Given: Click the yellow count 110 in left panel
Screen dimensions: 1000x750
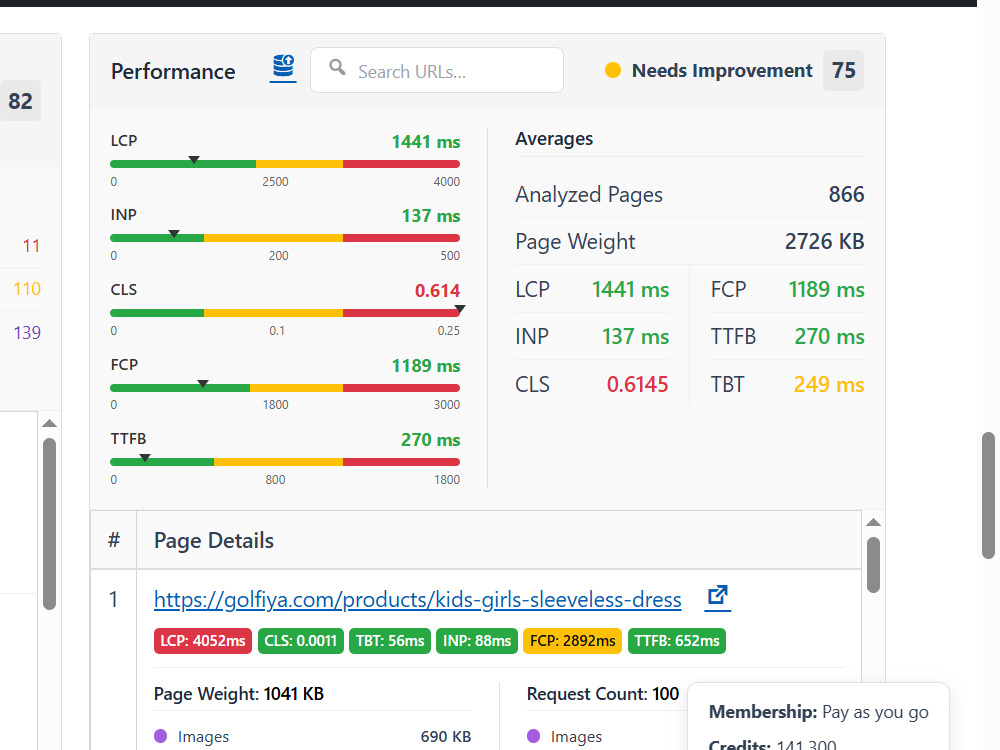Looking at the screenshot, I should pyautogui.click(x=27, y=289).
